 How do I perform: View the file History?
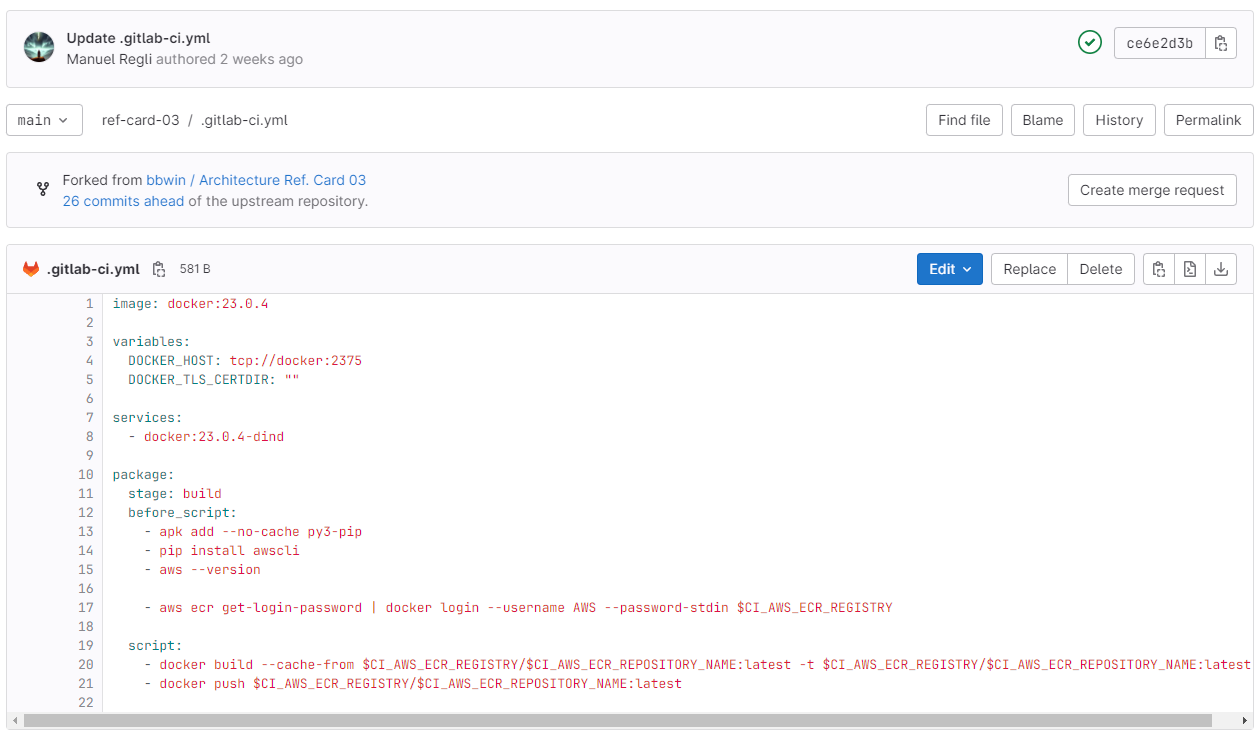click(1118, 120)
